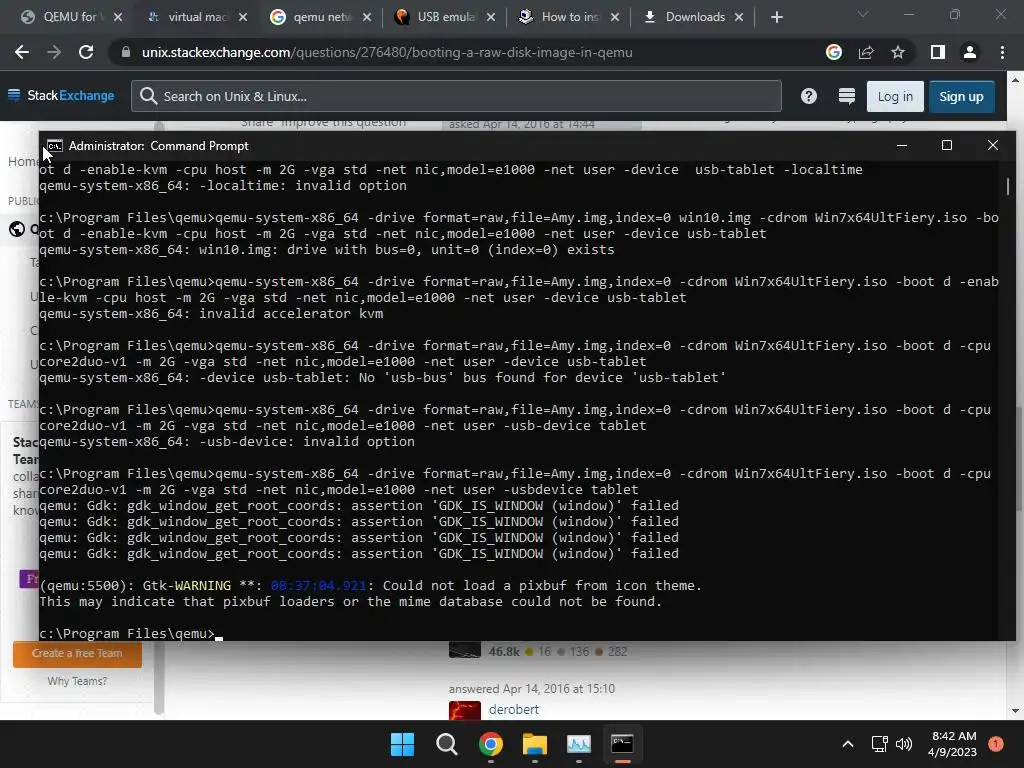The height and width of the screenshot is (768, 1024).
Task: Close the Downloads tab
Action: [739, 17]
